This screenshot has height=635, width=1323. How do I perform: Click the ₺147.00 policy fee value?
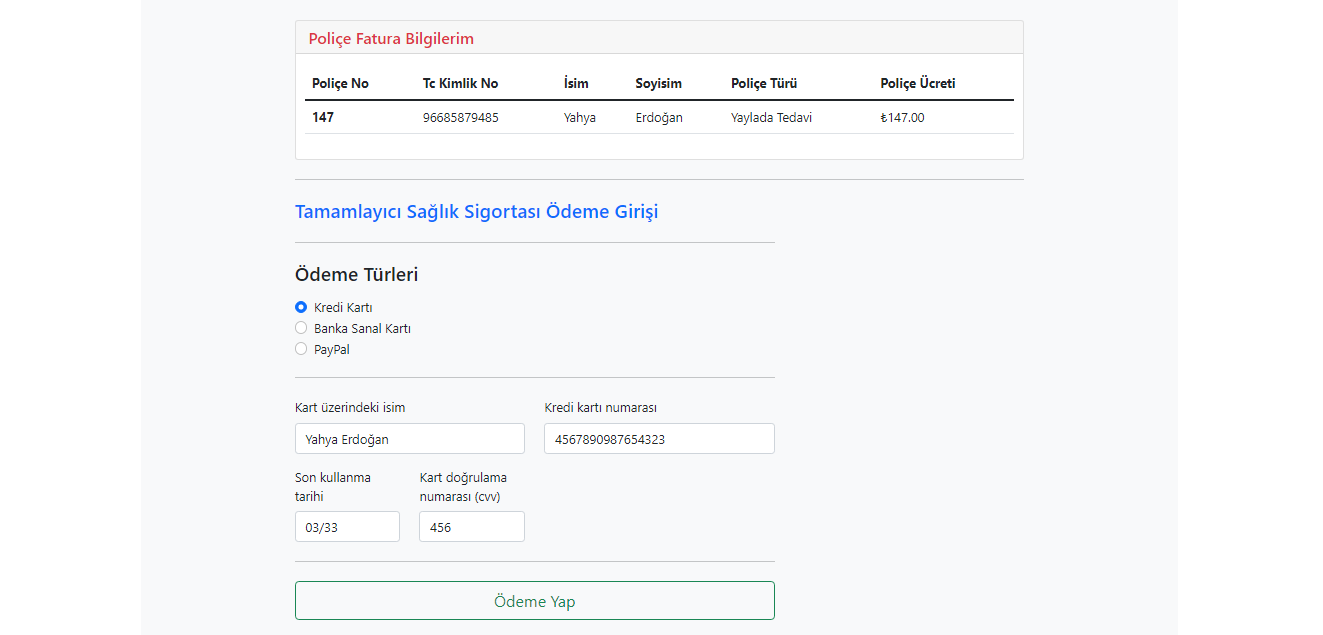coord(901,117)
